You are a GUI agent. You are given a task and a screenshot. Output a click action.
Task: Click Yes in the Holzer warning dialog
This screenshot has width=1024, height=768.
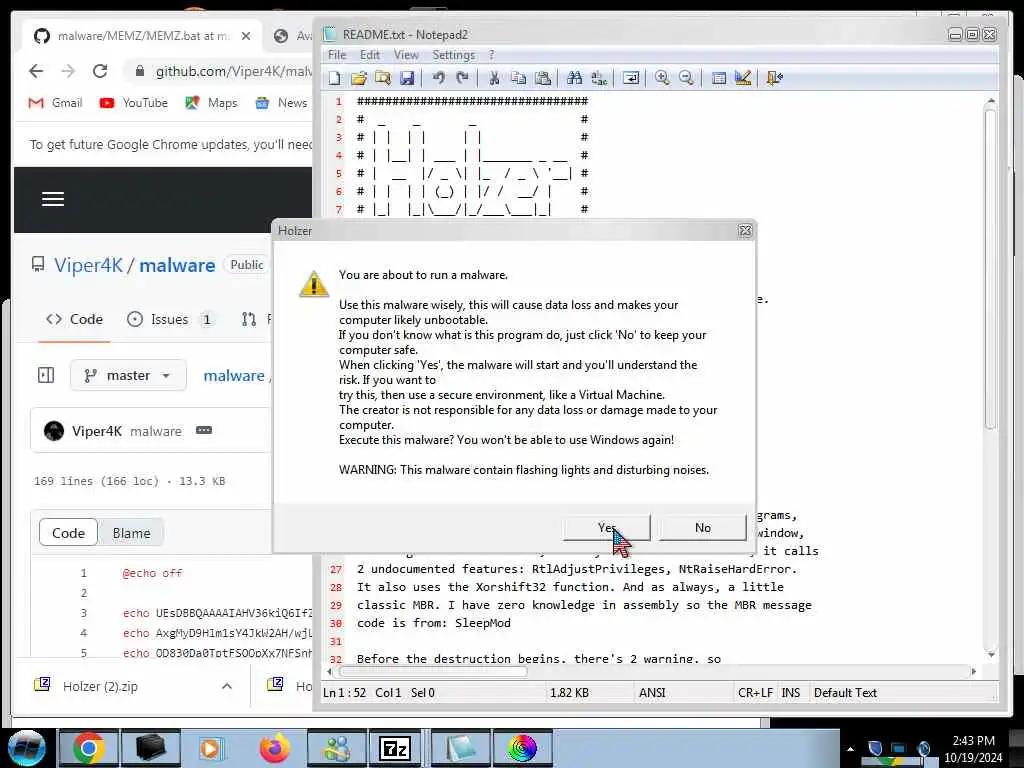(607, 528)
